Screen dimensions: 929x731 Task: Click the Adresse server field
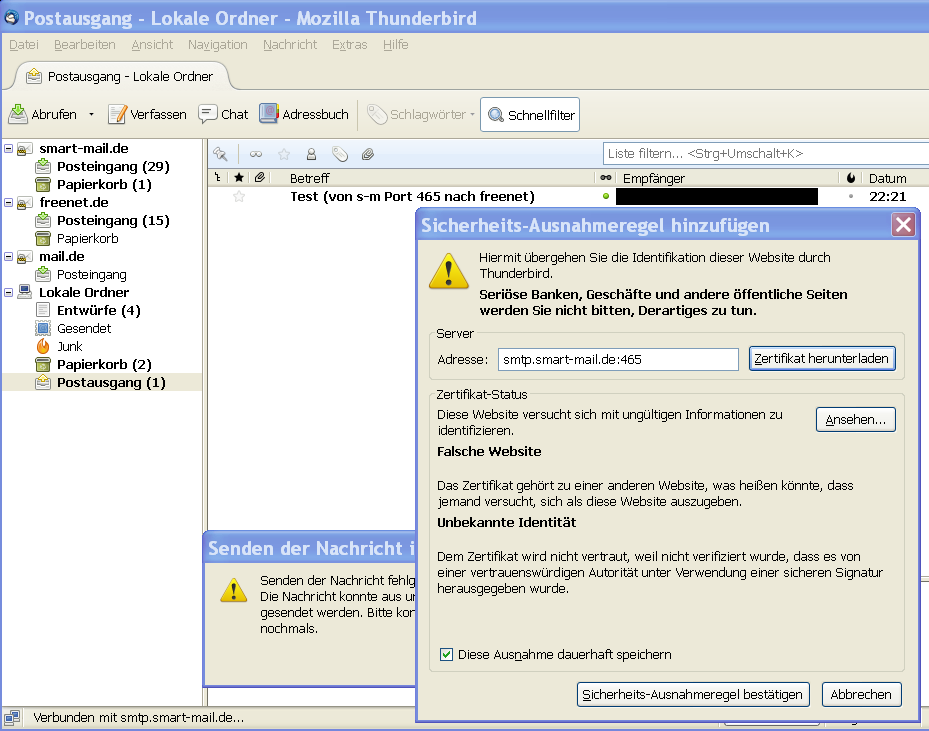(618, 359)
